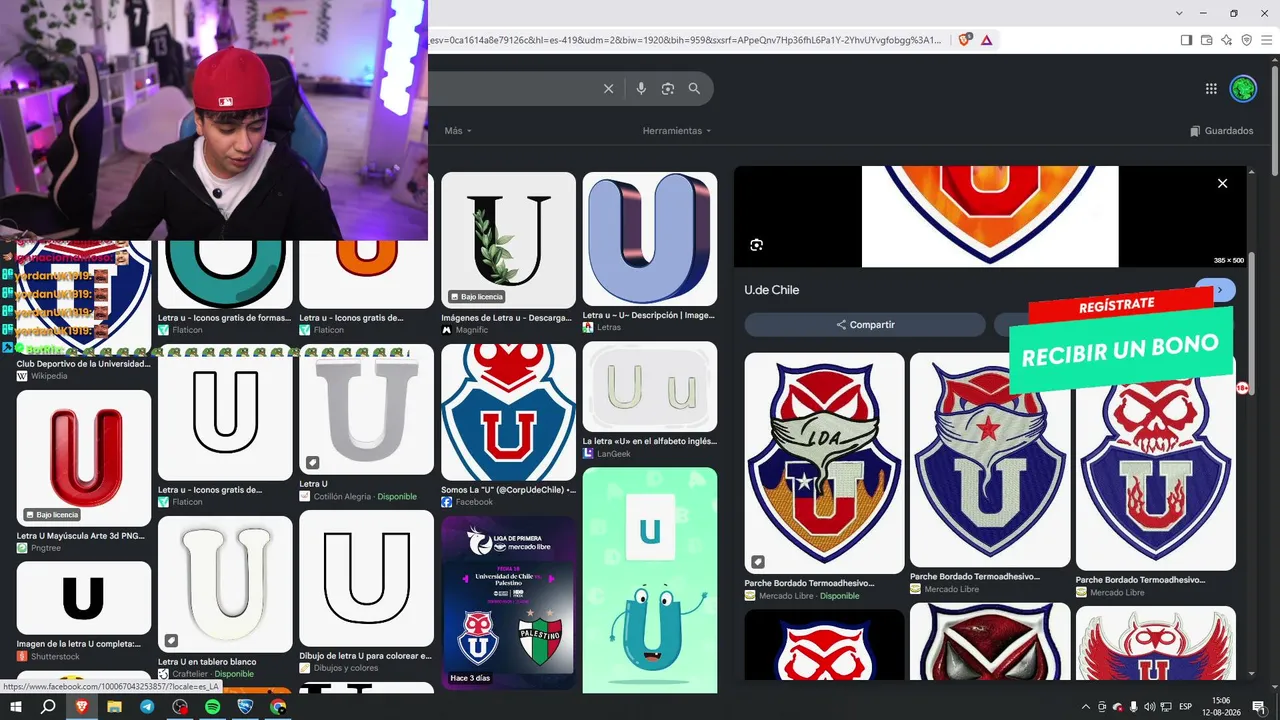This screenshot has width=1280, height=720.
Task: Open the Letra U en tablero blanco image
Action: point(225,584)
